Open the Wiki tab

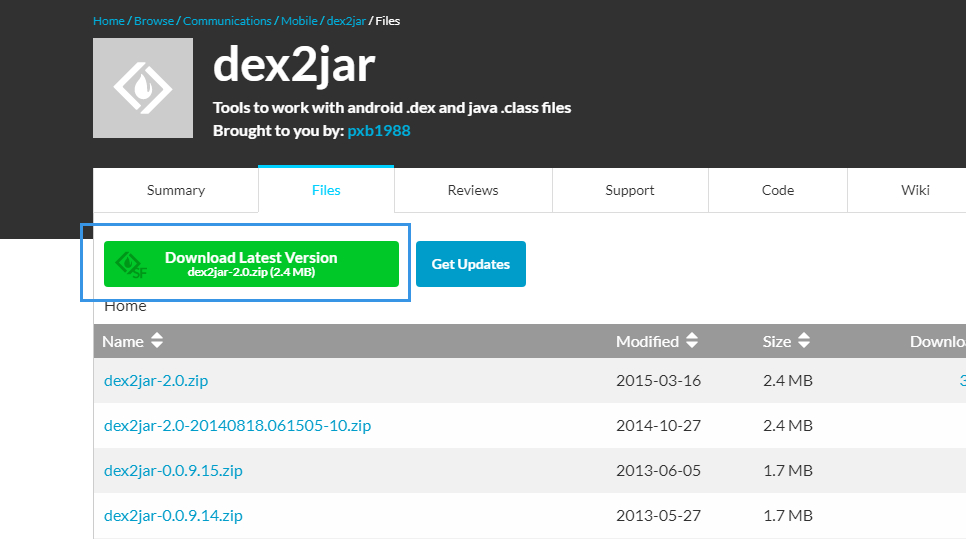[915, 190]
